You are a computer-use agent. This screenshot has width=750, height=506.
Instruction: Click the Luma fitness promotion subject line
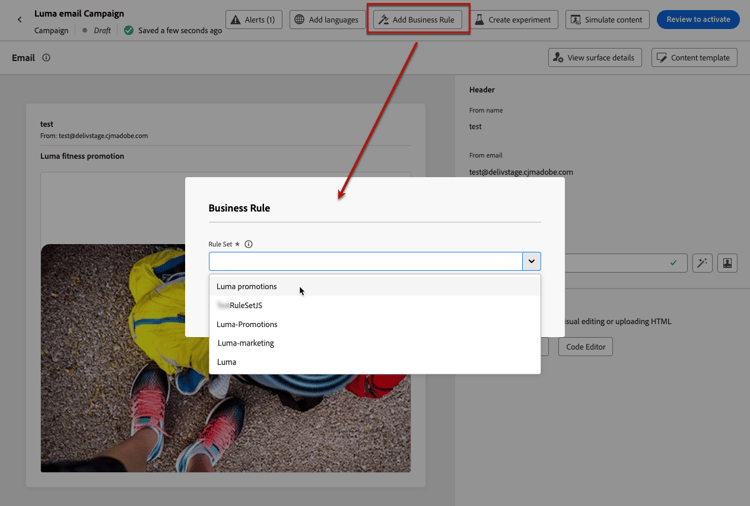(82, 156)
